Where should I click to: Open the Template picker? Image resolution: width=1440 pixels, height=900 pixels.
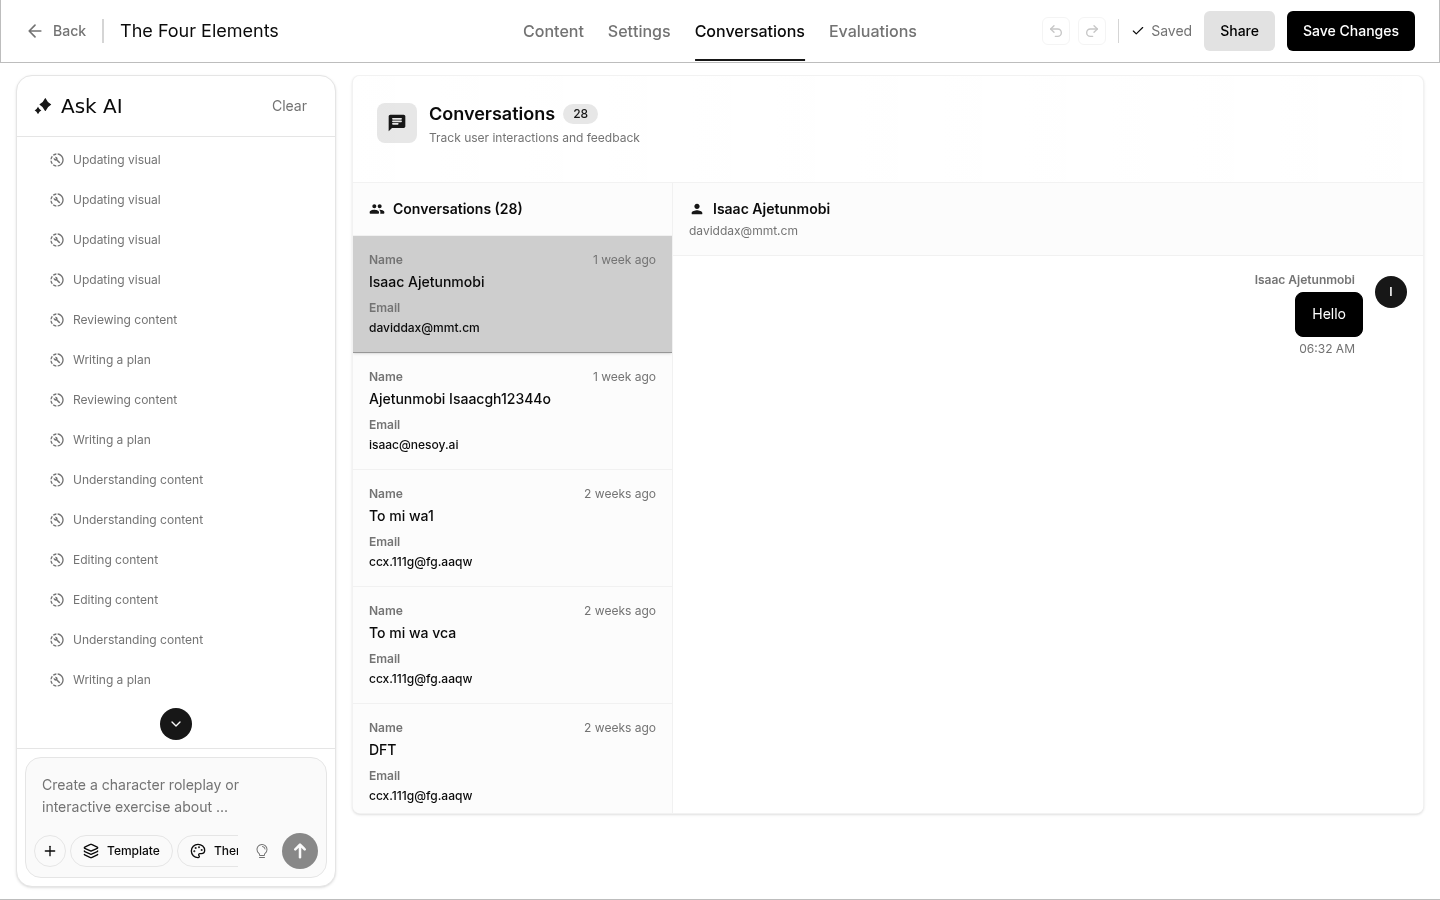[x=121, y=851]
